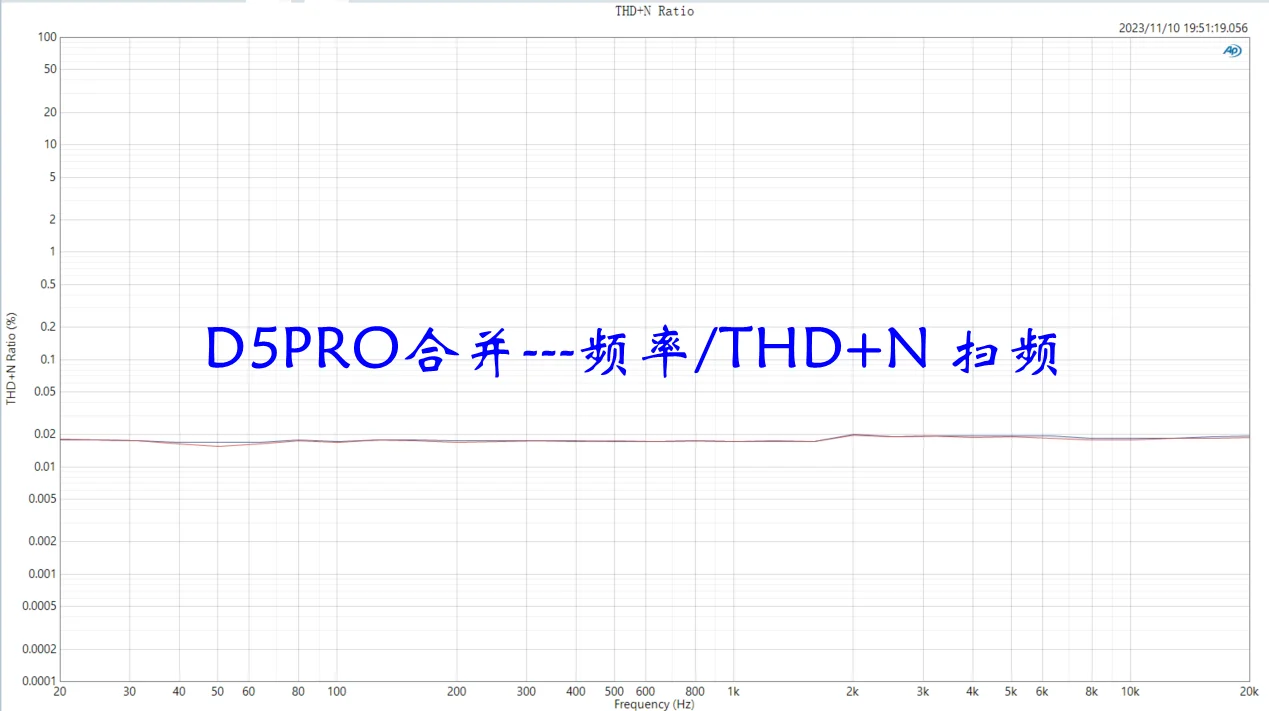Select the 100 value at top of Y axis

[x=47, y=38]
